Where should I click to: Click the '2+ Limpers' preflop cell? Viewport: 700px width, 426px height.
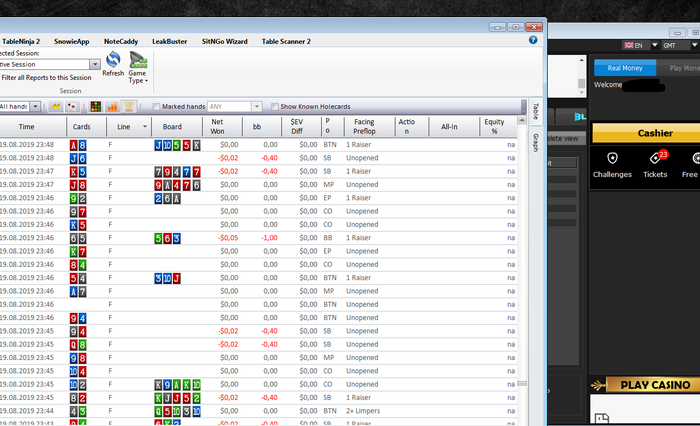[x=363, y=411]
